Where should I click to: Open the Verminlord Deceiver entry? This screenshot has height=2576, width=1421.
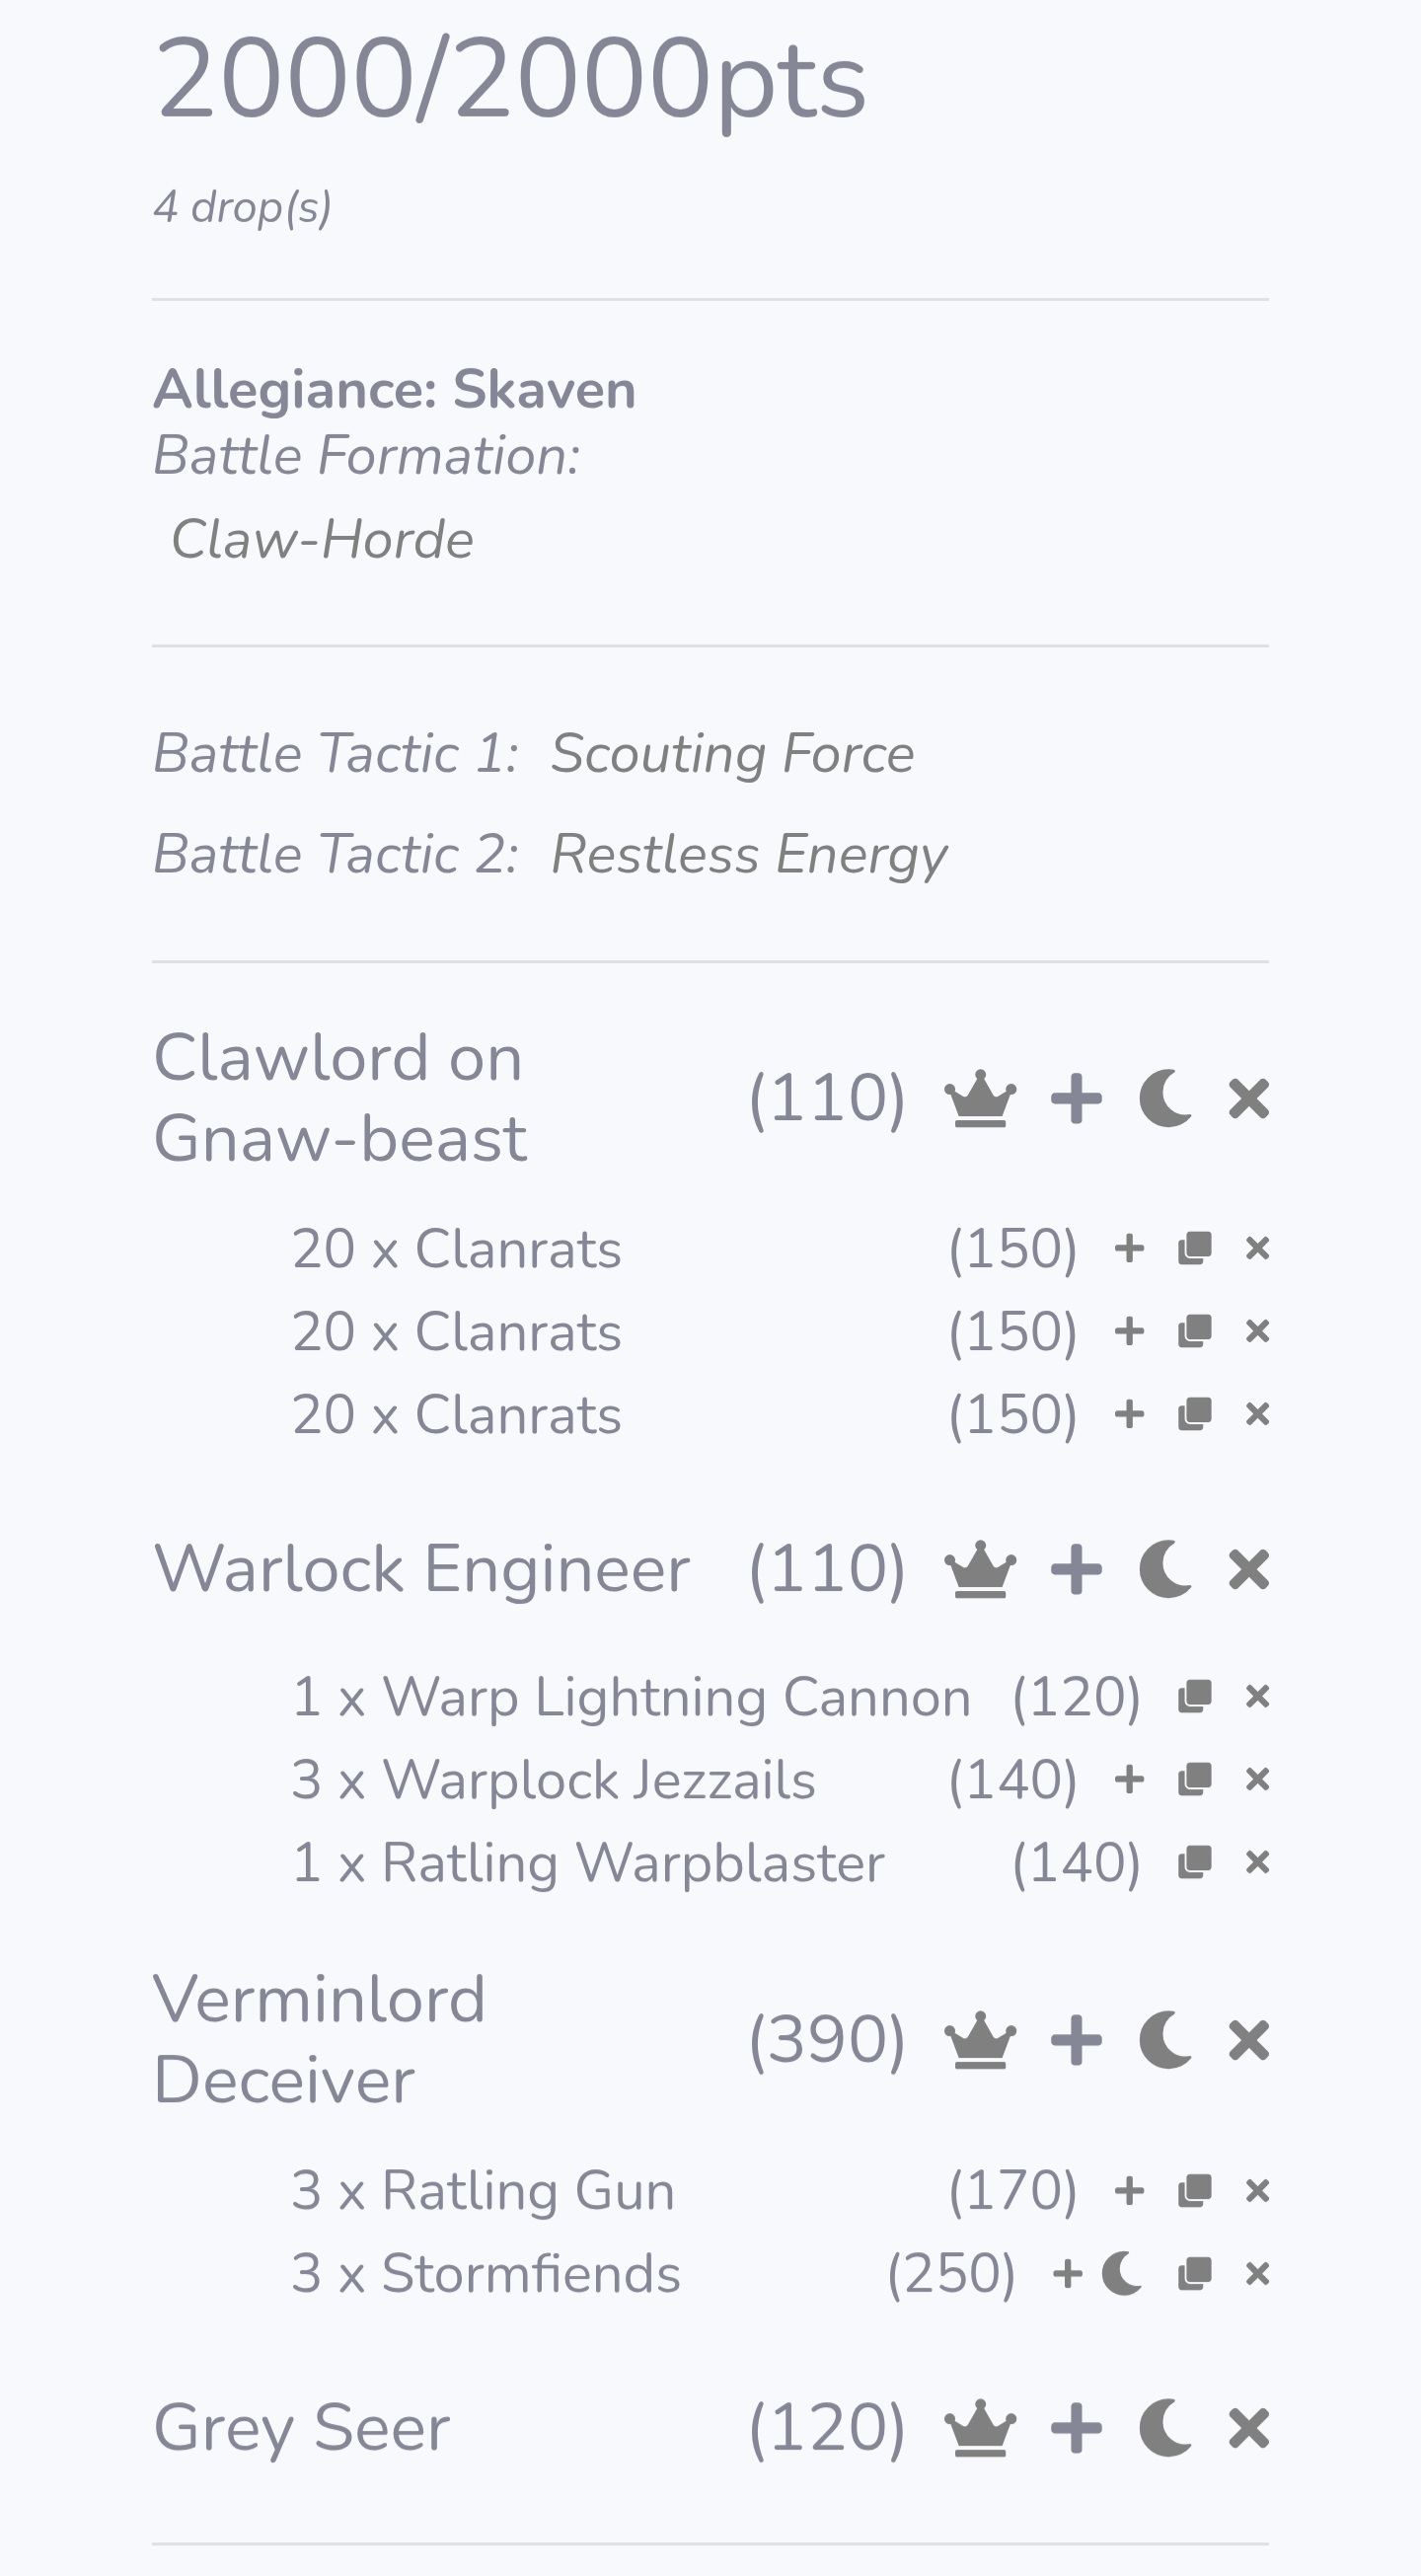(320, 2040)
